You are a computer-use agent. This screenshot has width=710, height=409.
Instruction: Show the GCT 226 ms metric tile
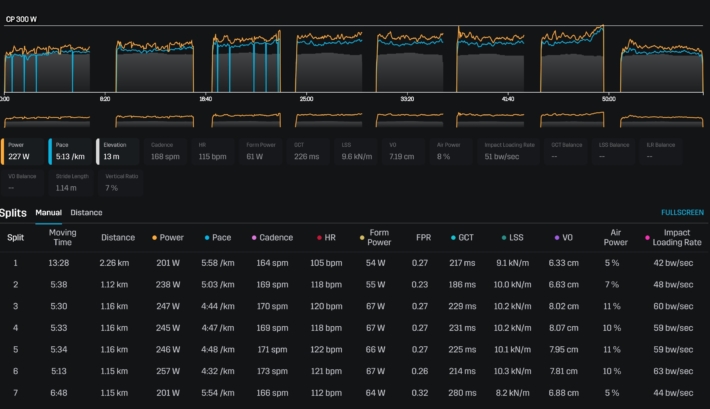tap(310, 150)
